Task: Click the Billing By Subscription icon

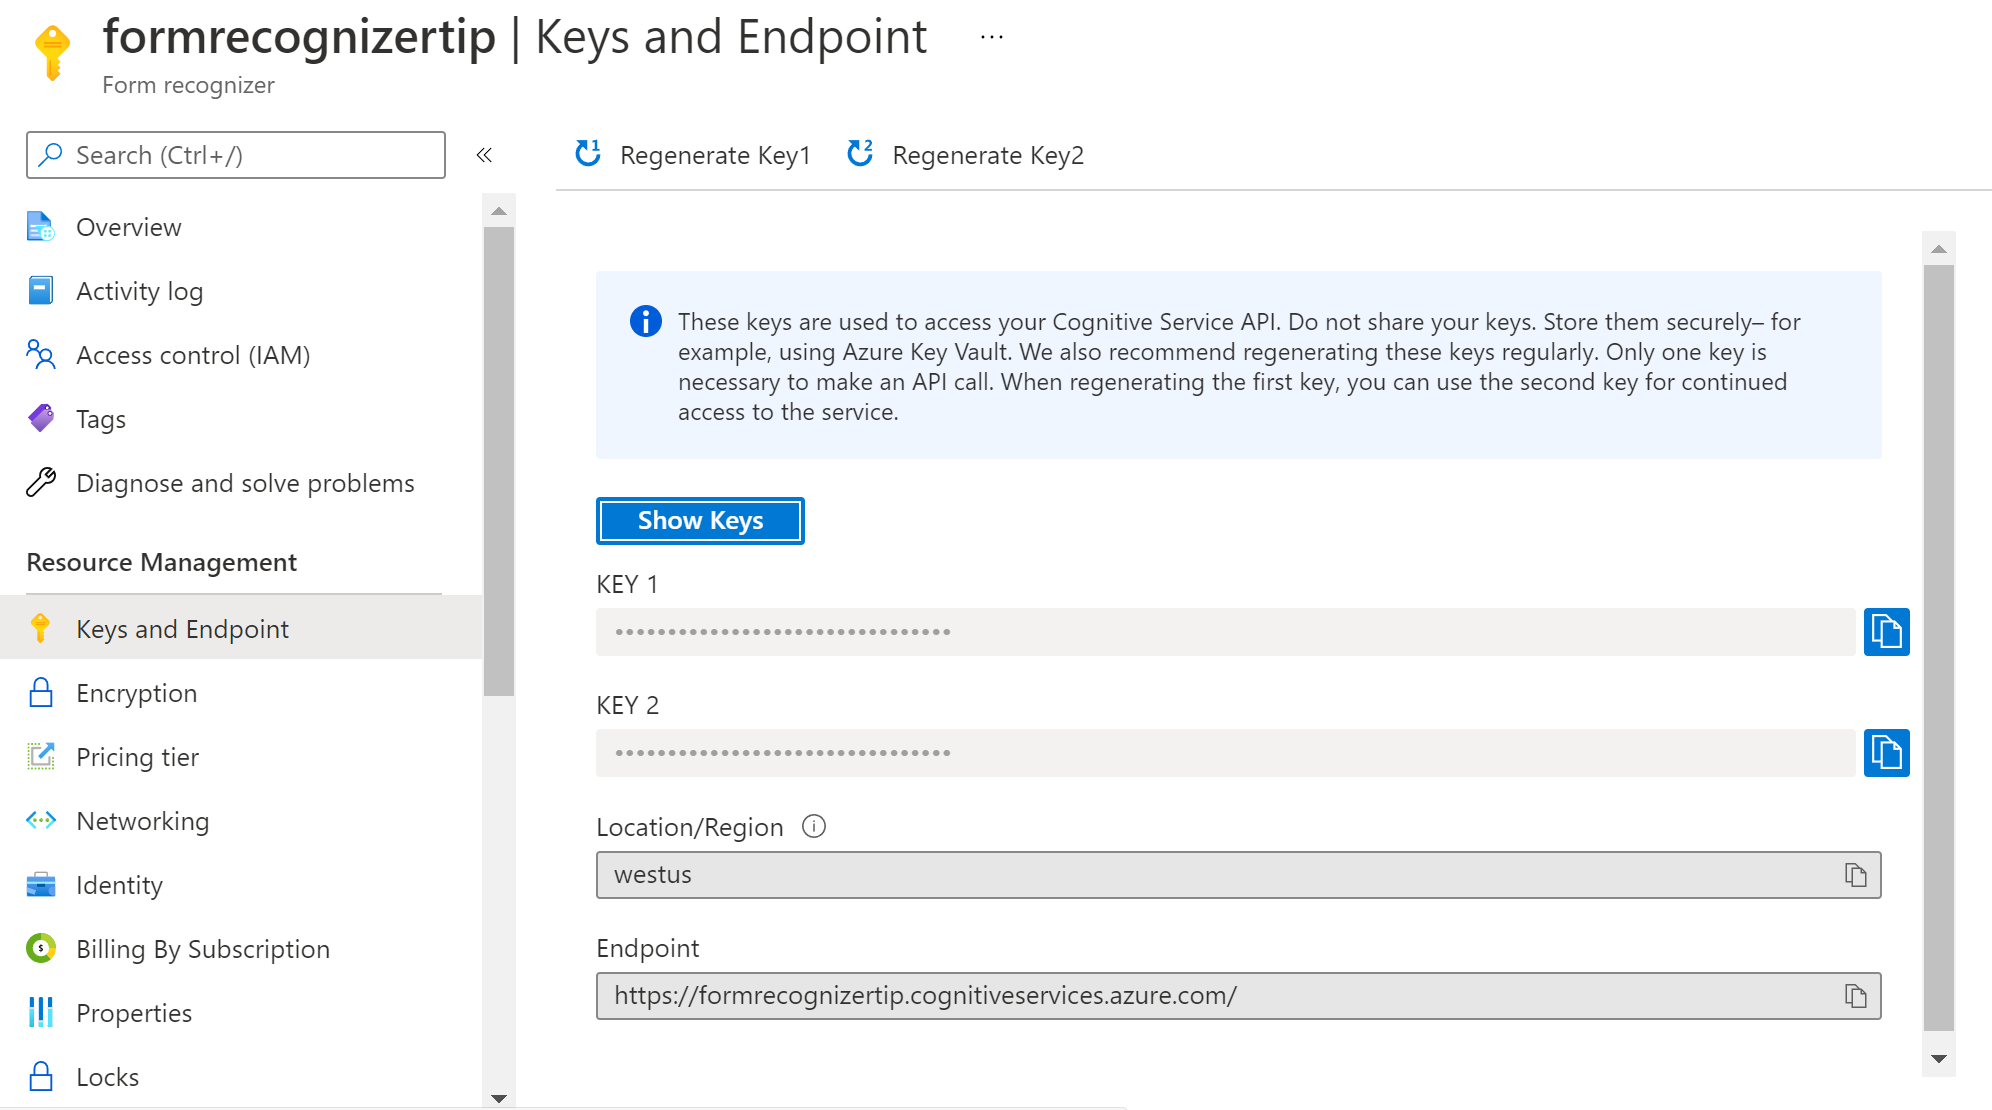Action: point(41,949)
